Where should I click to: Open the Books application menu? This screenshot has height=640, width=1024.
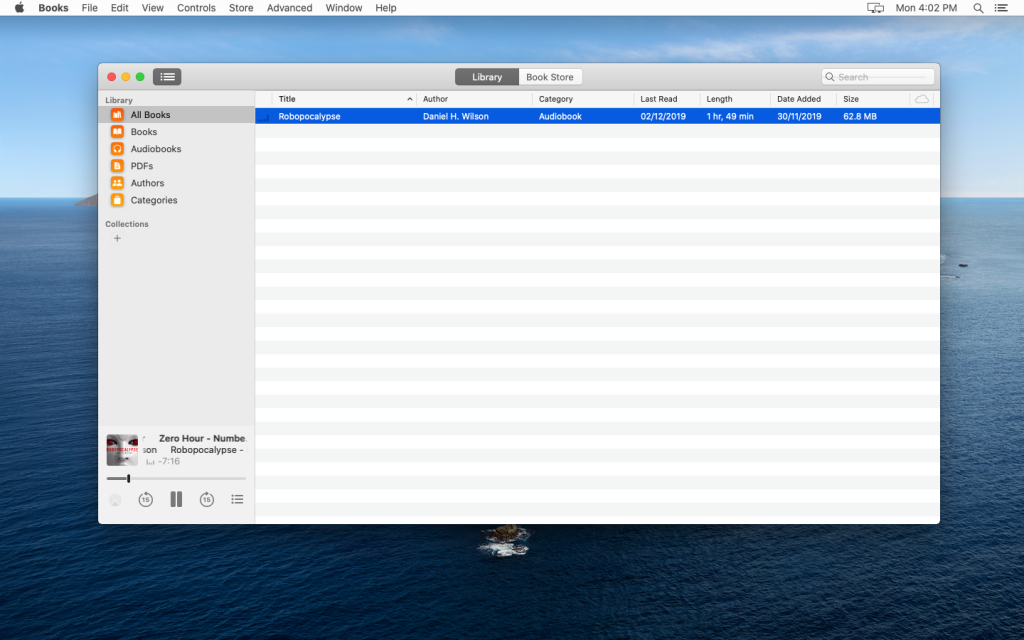[x=54, y=8]
